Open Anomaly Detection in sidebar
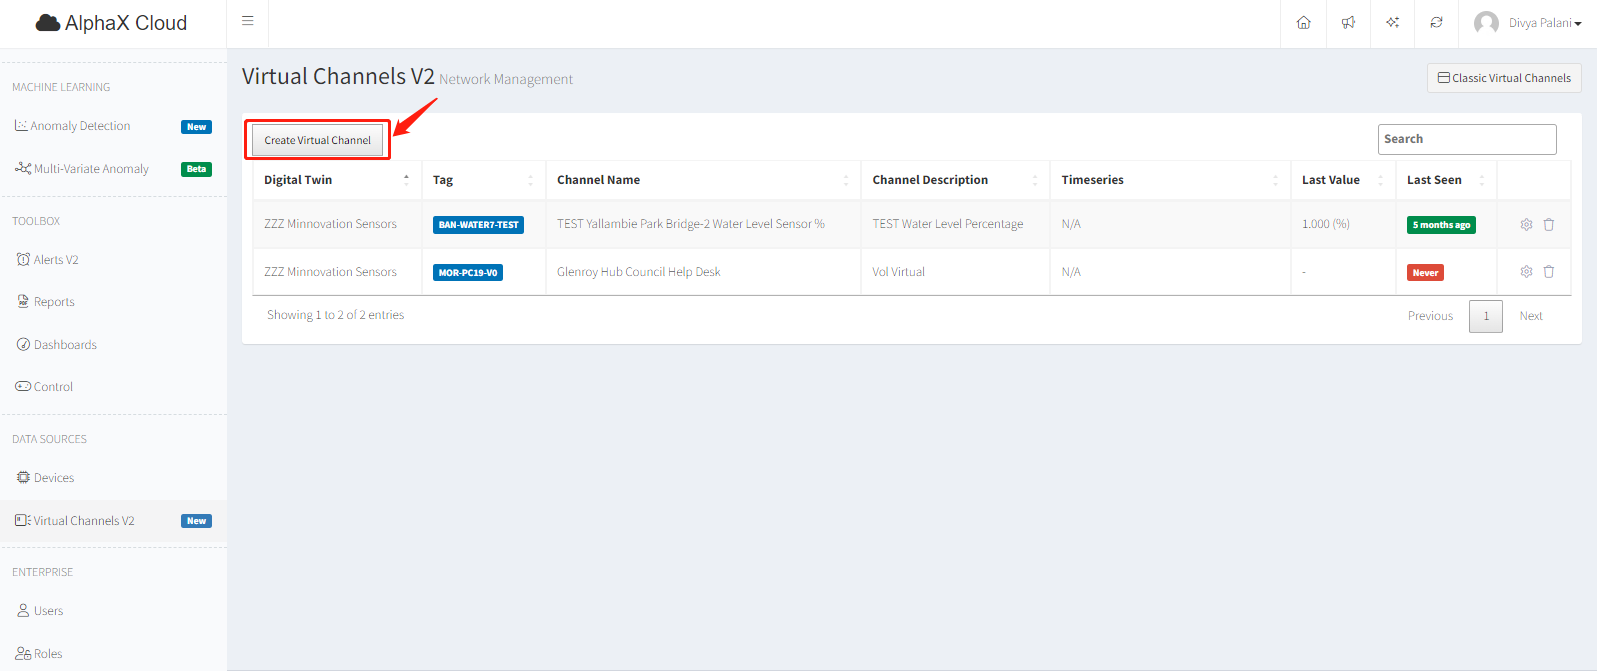The width and height of the screenshot is (1597, 671). [x=80, y=126]
